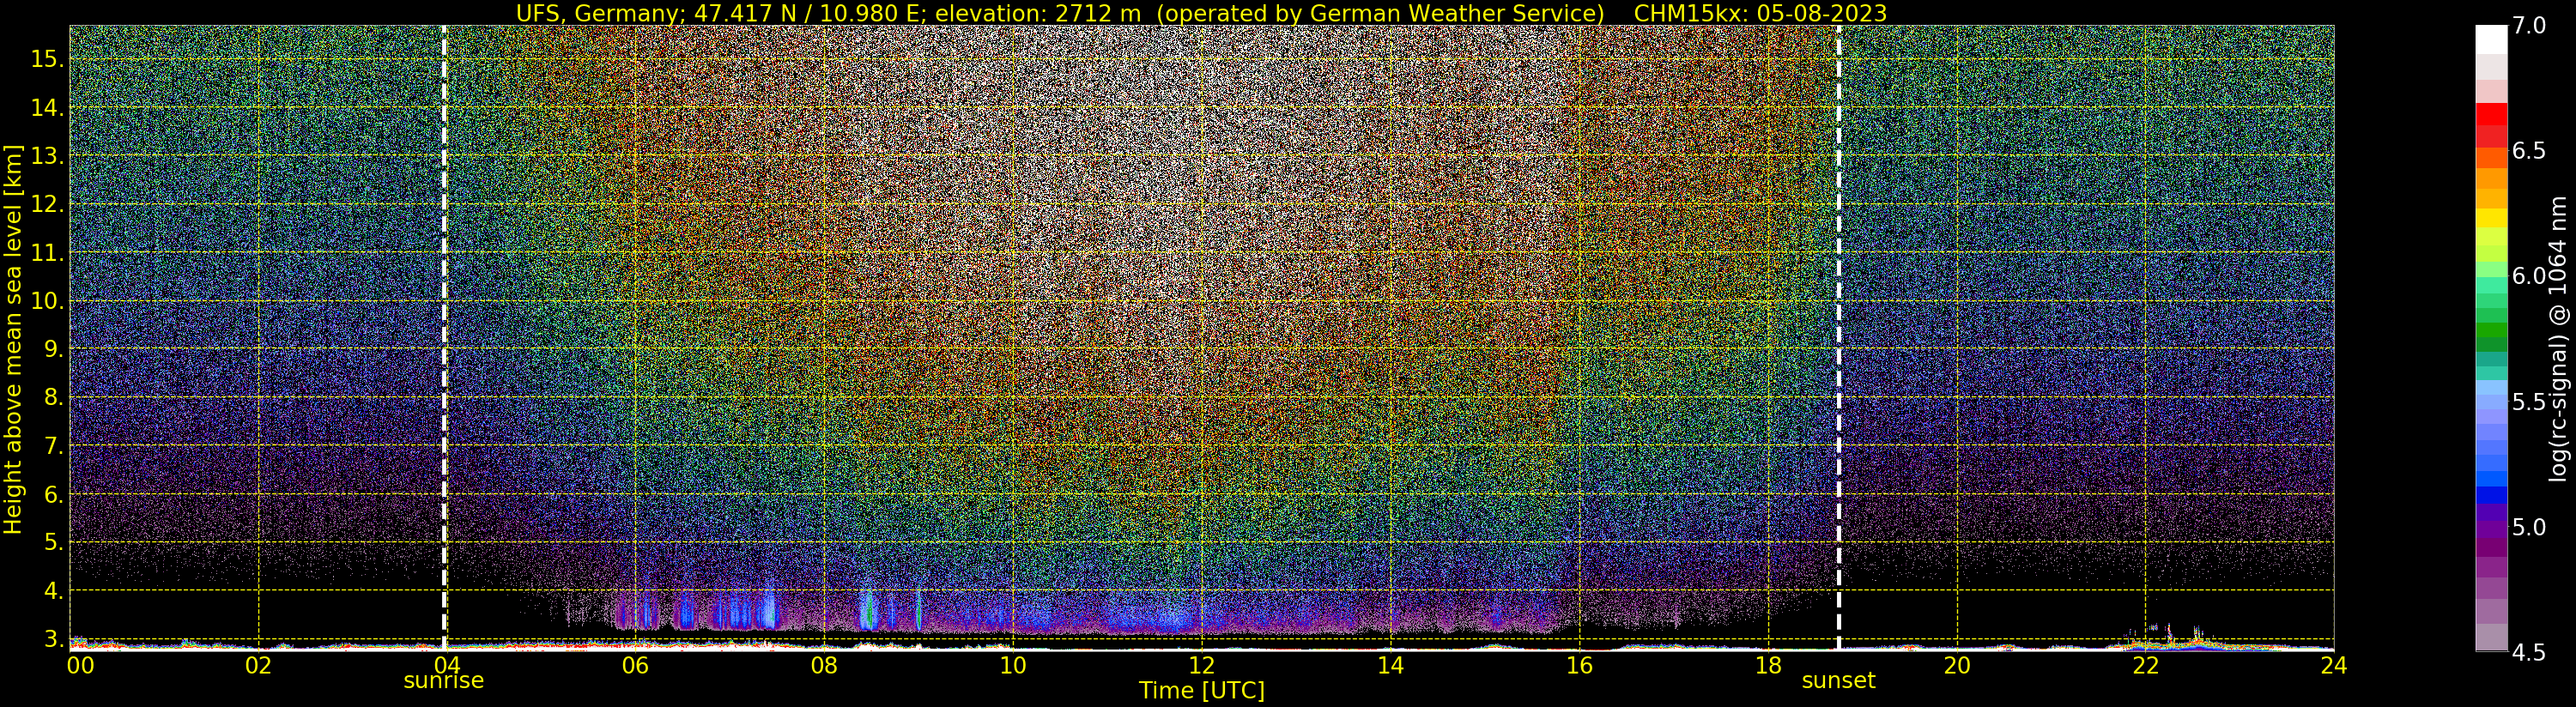The width and height of the screenshot is (2576, 707).
Task: Click colorbar value label '7.0'
Action: (2529, 26)
